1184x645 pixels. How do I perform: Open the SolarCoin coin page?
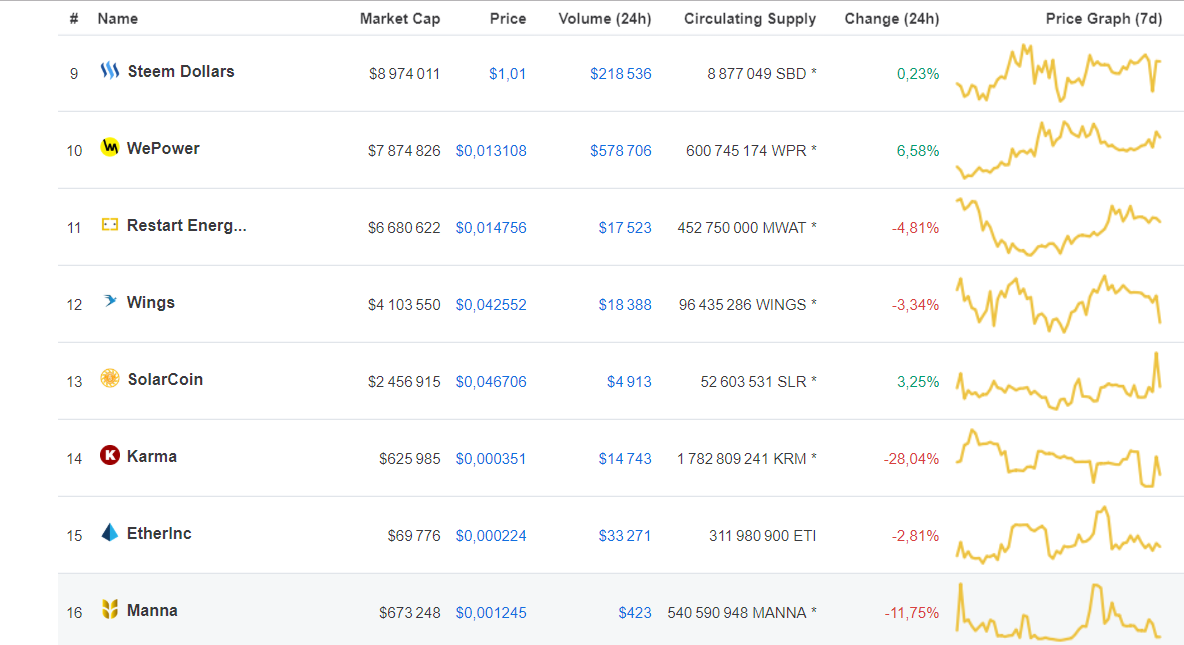pyautogui.click(x=165, y=380)
